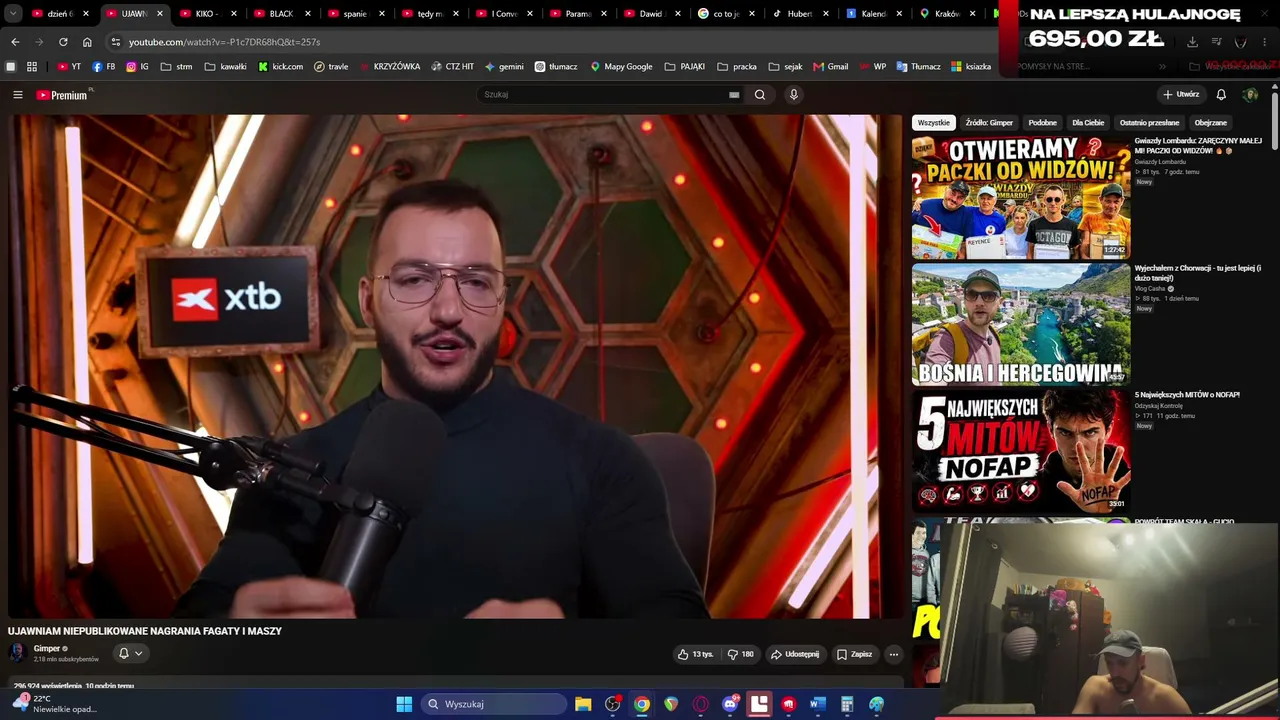1280x720 pixels.
Task: Click the Windows taskbar 'Wyszukaj' search box
Action: tap(494, 704)
